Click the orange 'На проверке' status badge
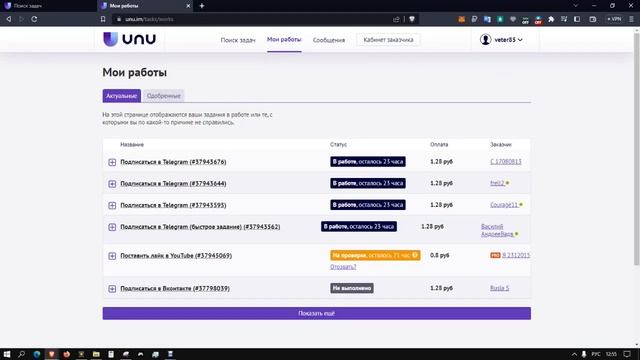Viewport: 640px width, 360px height. coord(375,255)
